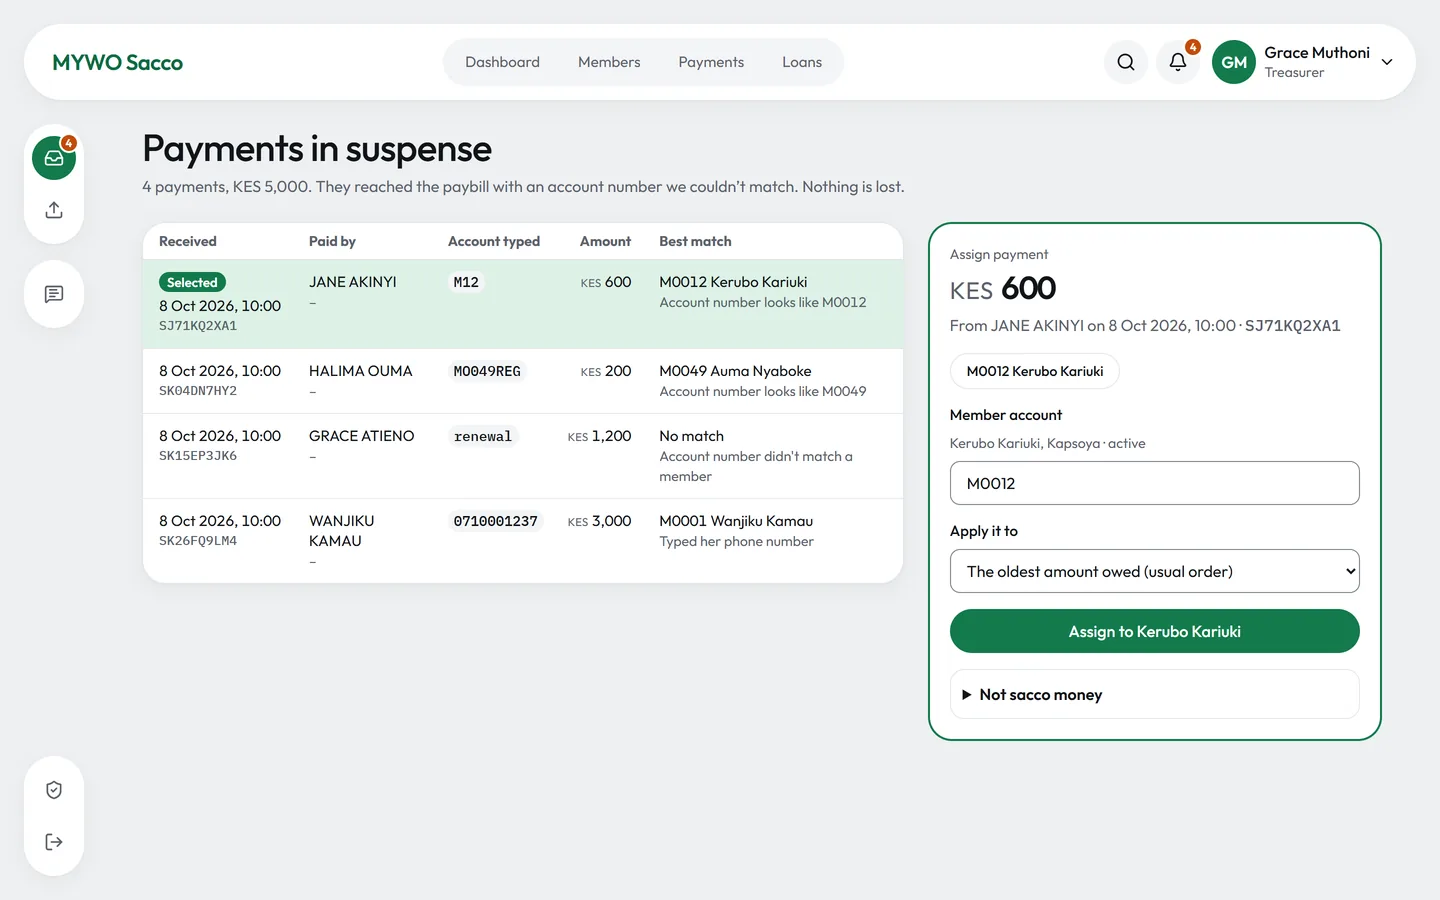Click the GM user avatar

pyautogui.click(x=1234, y=62)
